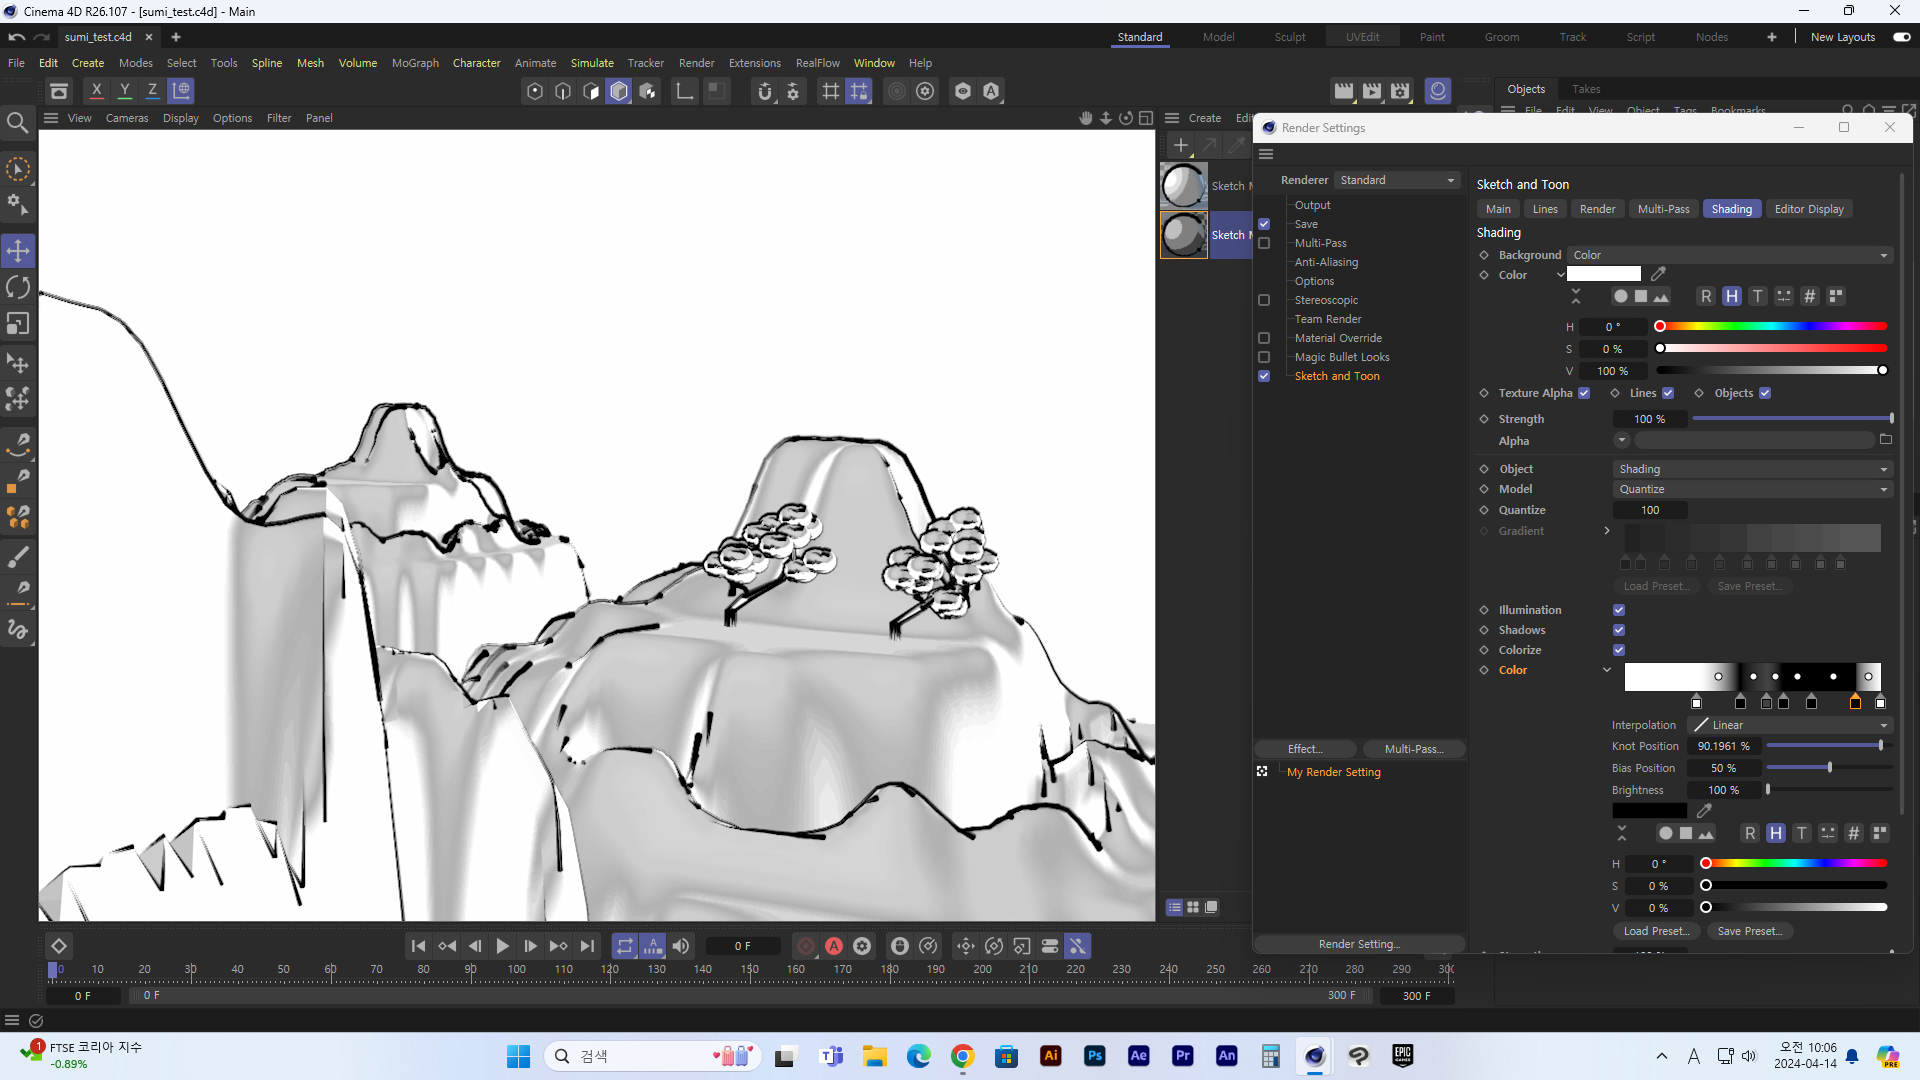1920x1080 pixels.
Task: Select the Move tool in left toolbar
Action: click(x=18, y=250)
